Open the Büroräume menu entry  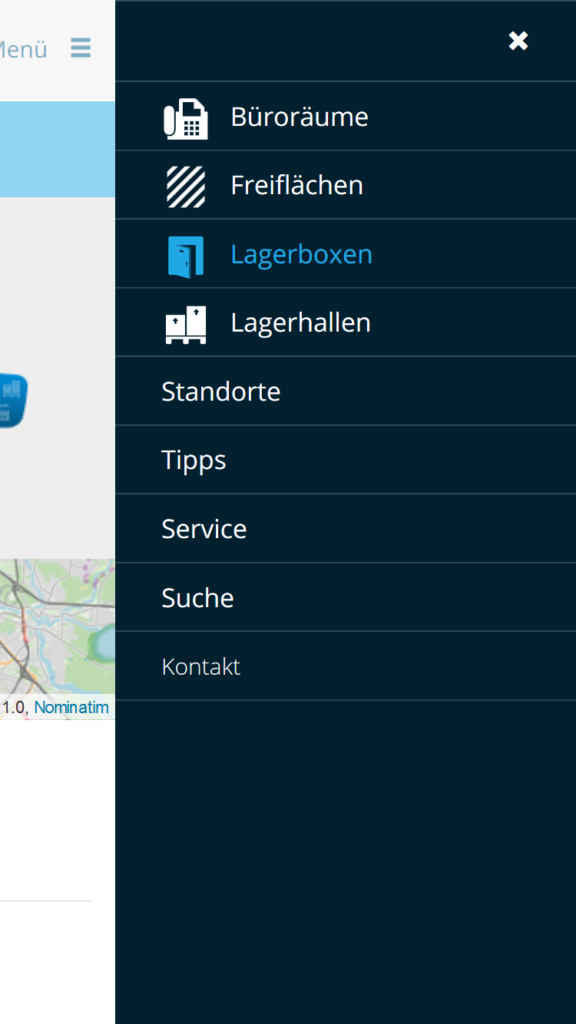click(345, 116)
